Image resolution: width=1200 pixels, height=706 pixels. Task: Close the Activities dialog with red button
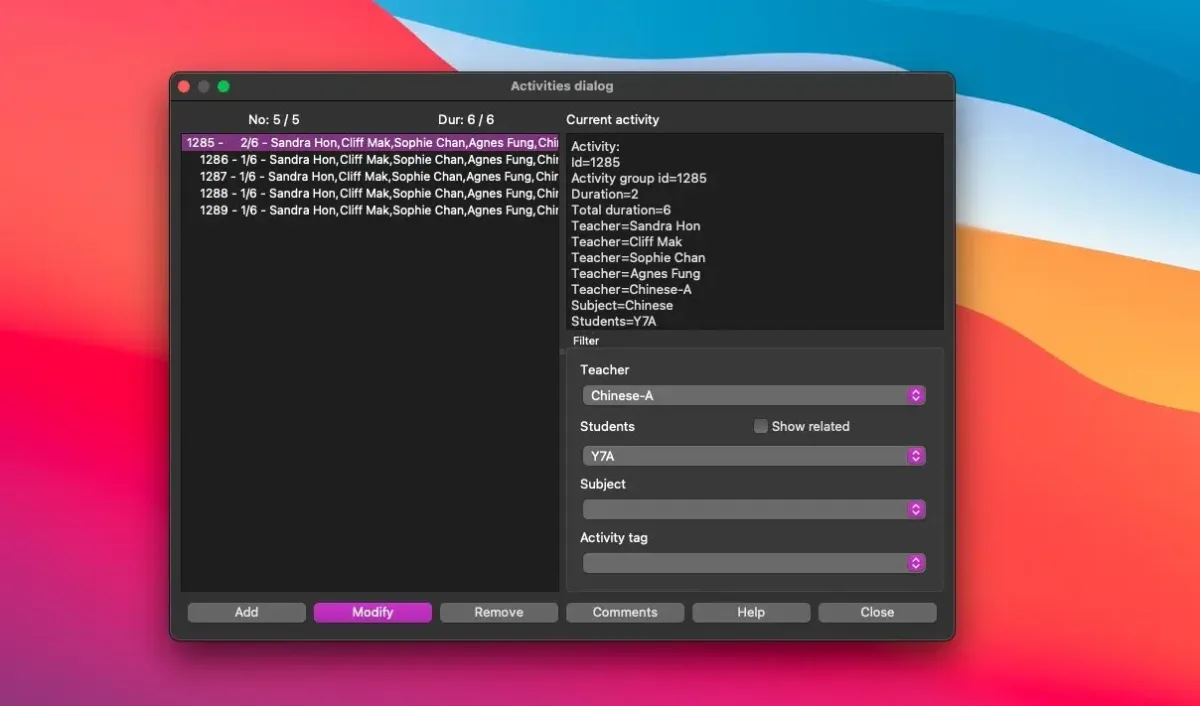(184, 87)
